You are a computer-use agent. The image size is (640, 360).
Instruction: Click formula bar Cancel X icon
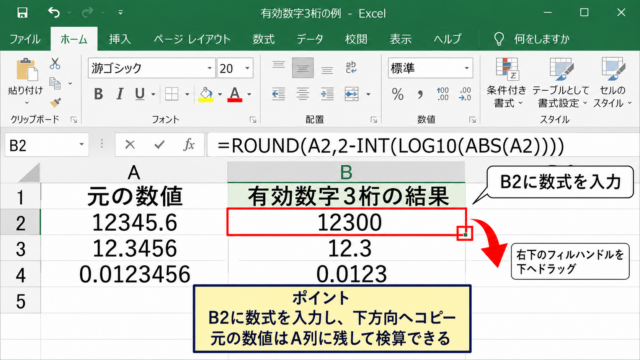click(x=130, y=144)
